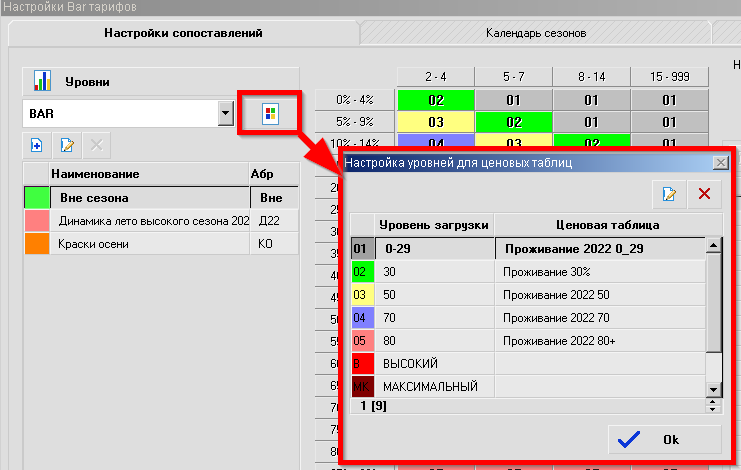
Task: Expand the BAR tariff dropdown
Action: tap(224, 114)
